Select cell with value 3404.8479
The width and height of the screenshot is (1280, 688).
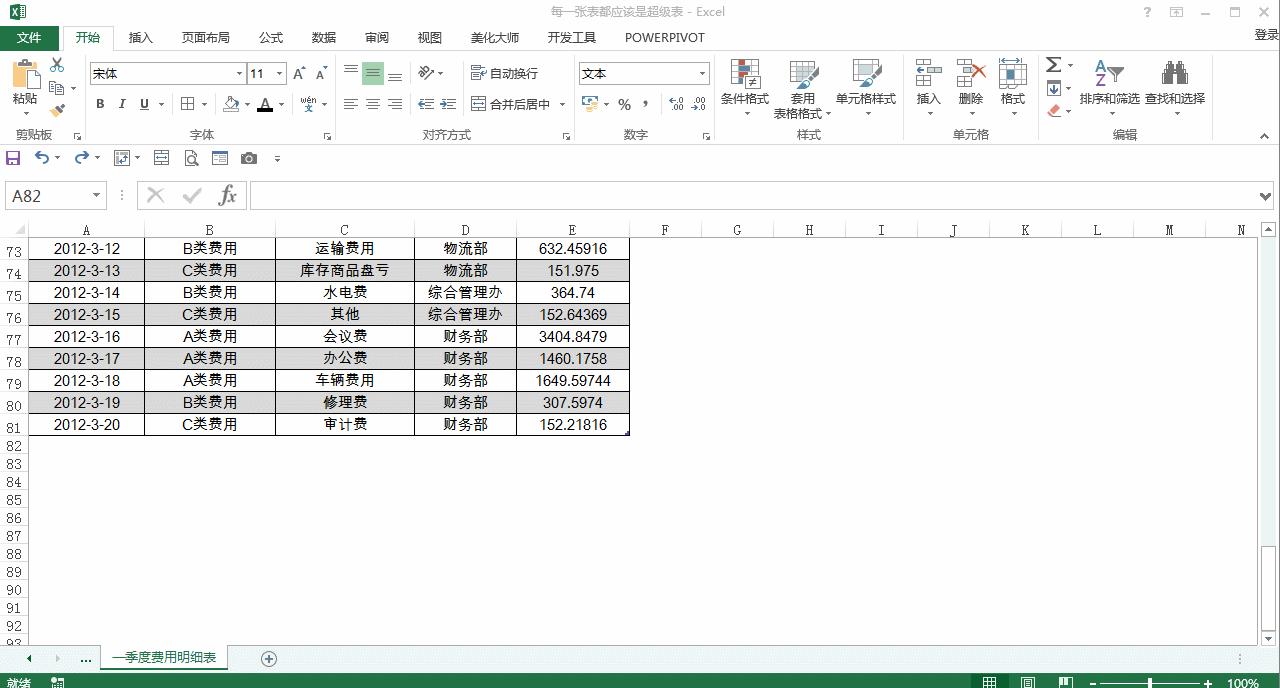pyautogui.click(x=573, y=337)
